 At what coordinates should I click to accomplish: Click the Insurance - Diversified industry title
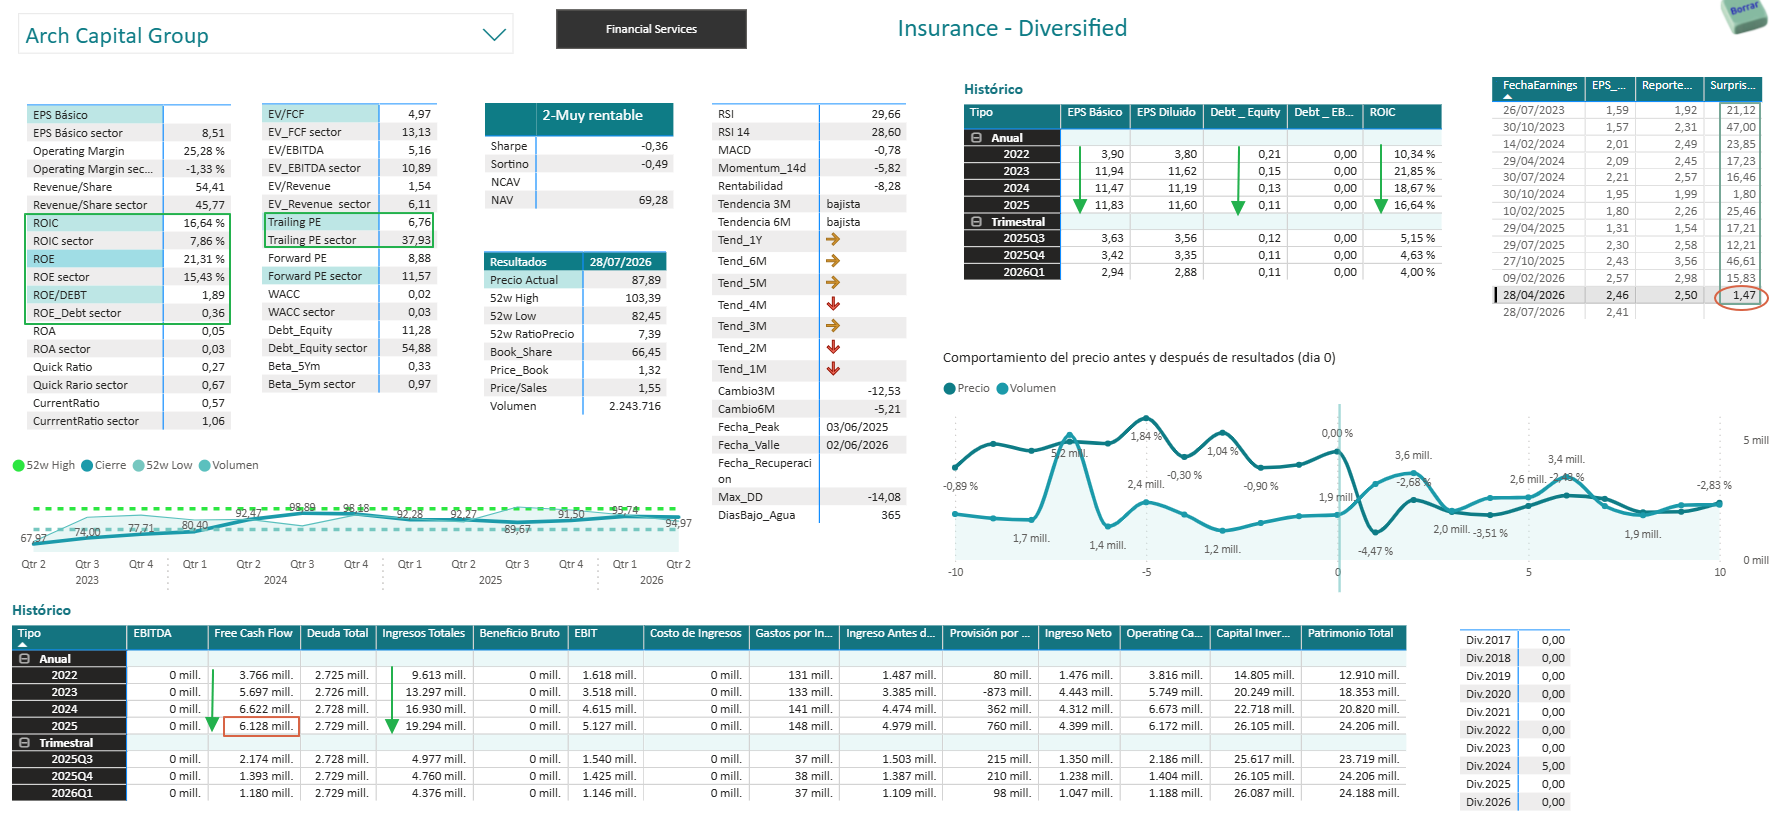(1012, 28)
